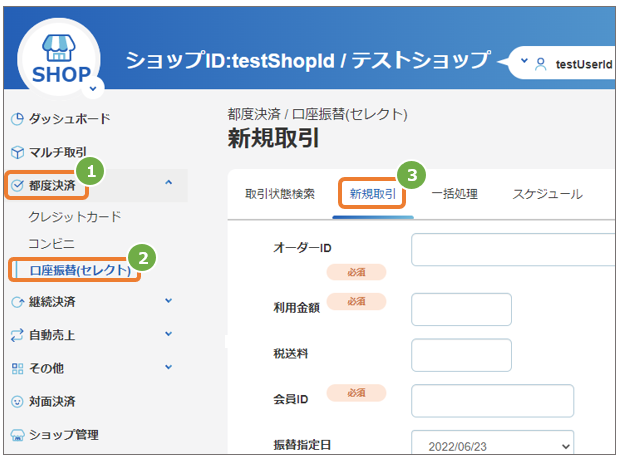Screen dimensions: 622x462
Task: Collapse the 都度決済 section chevron
Action: pyautogui.click(x=169, y=182)
